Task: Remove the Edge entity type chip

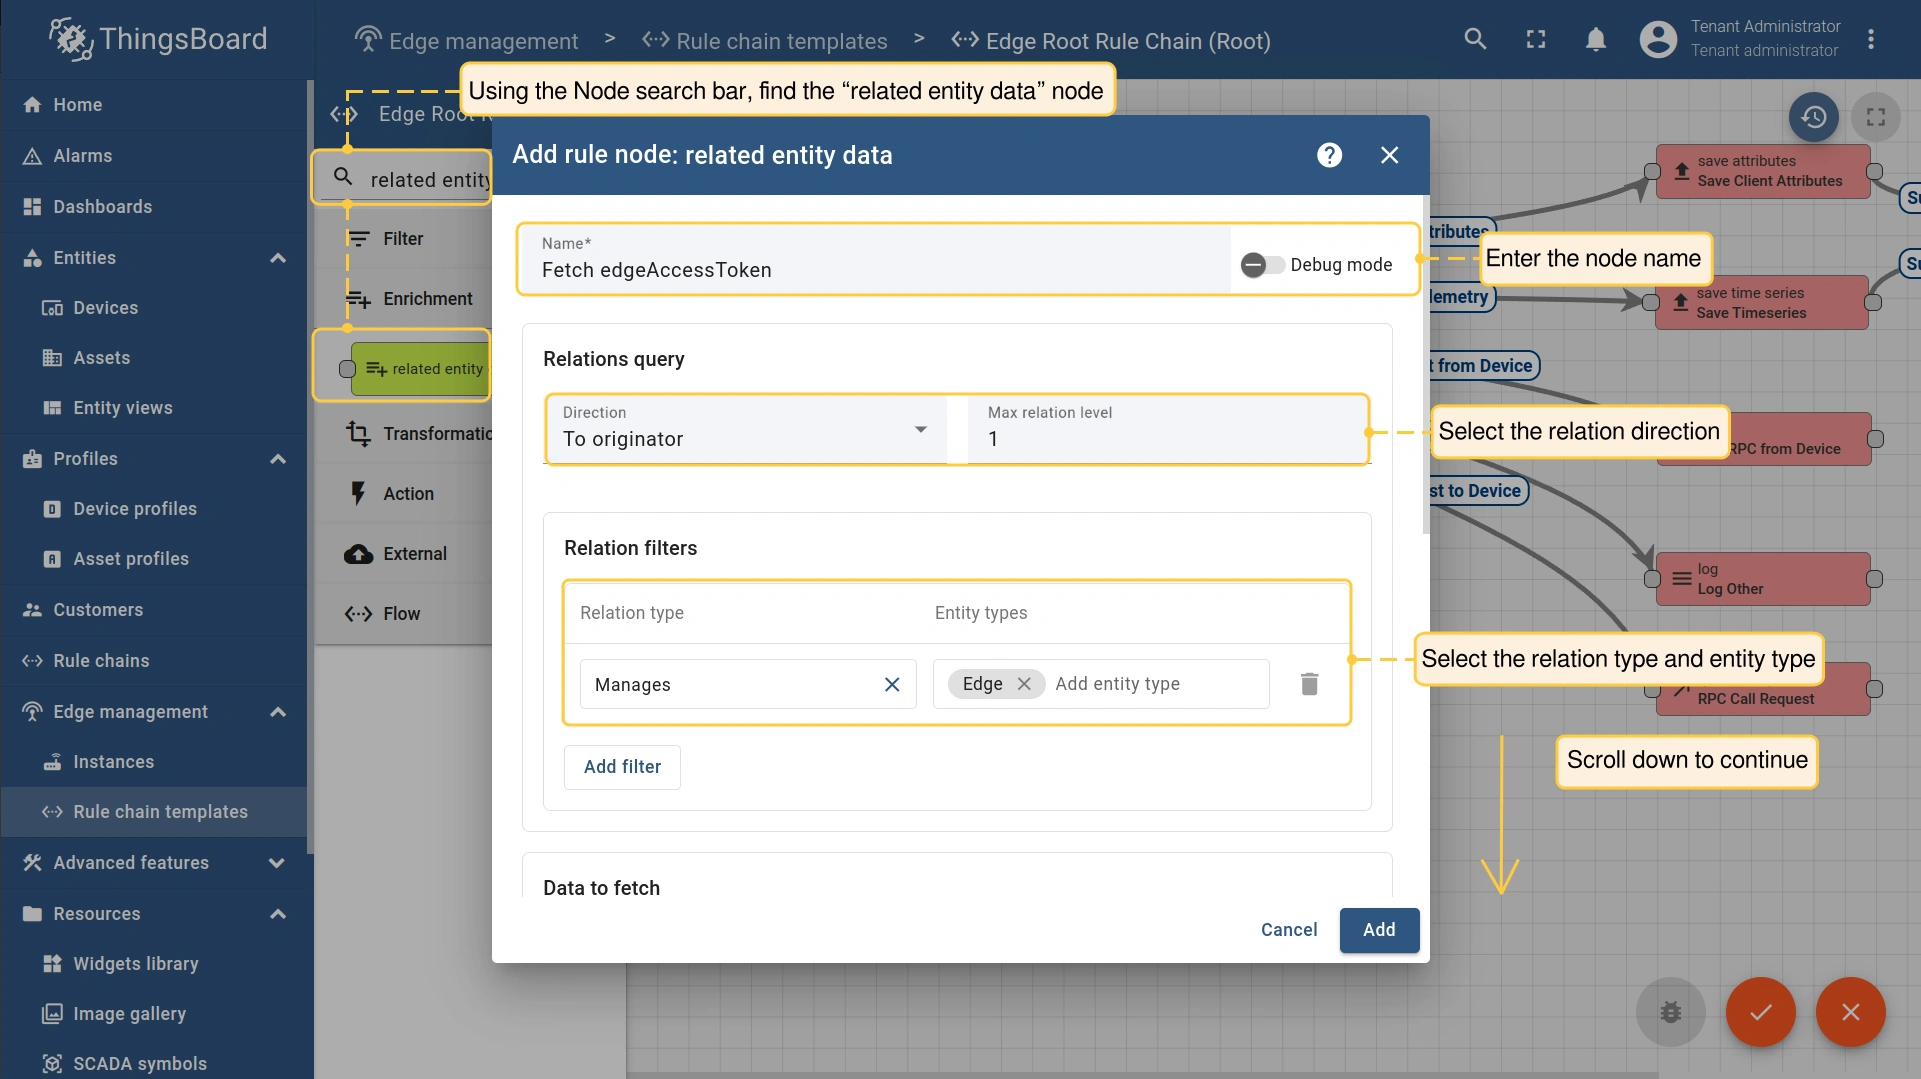Action: coord(1024,684)
